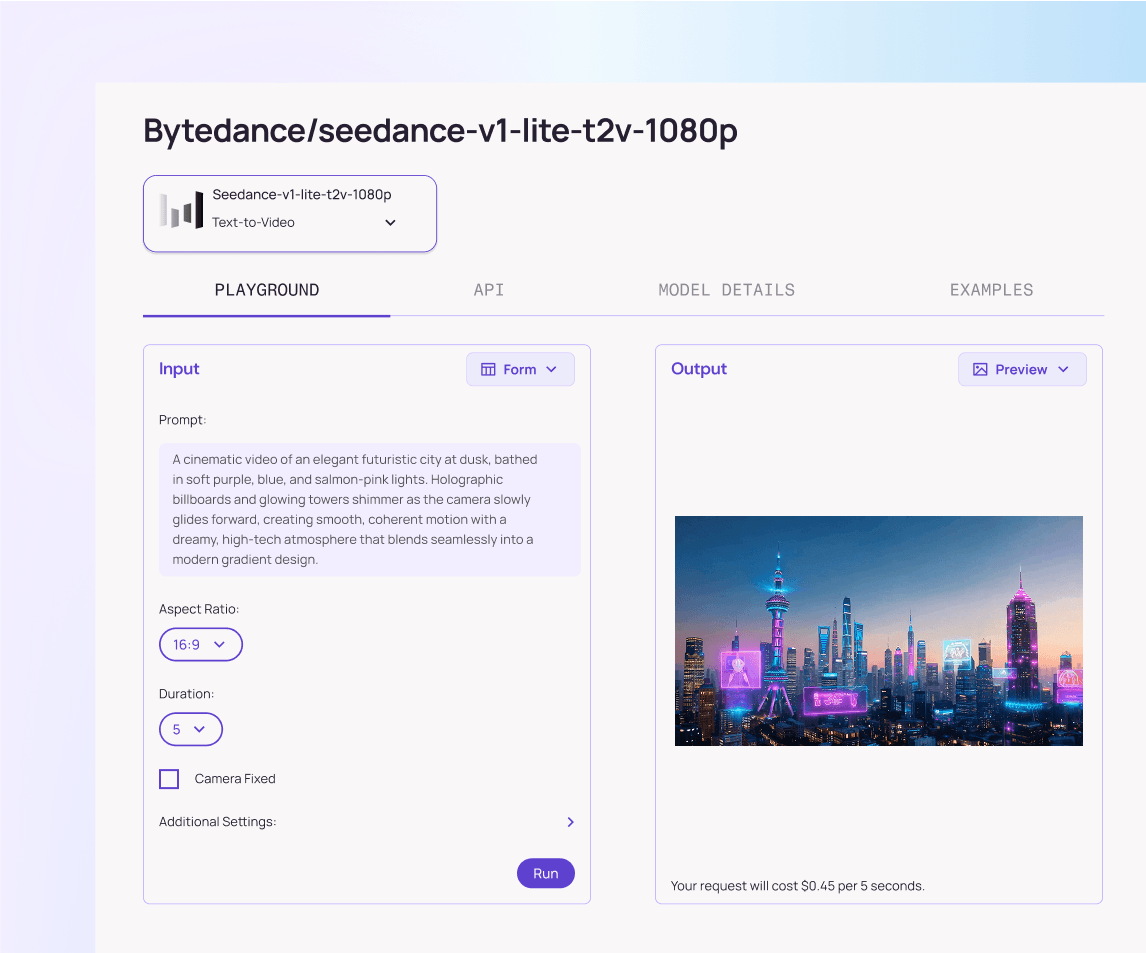Click inside the Prompt text field
This screenshot has width=1146, height=953.
tap(369, 509)
